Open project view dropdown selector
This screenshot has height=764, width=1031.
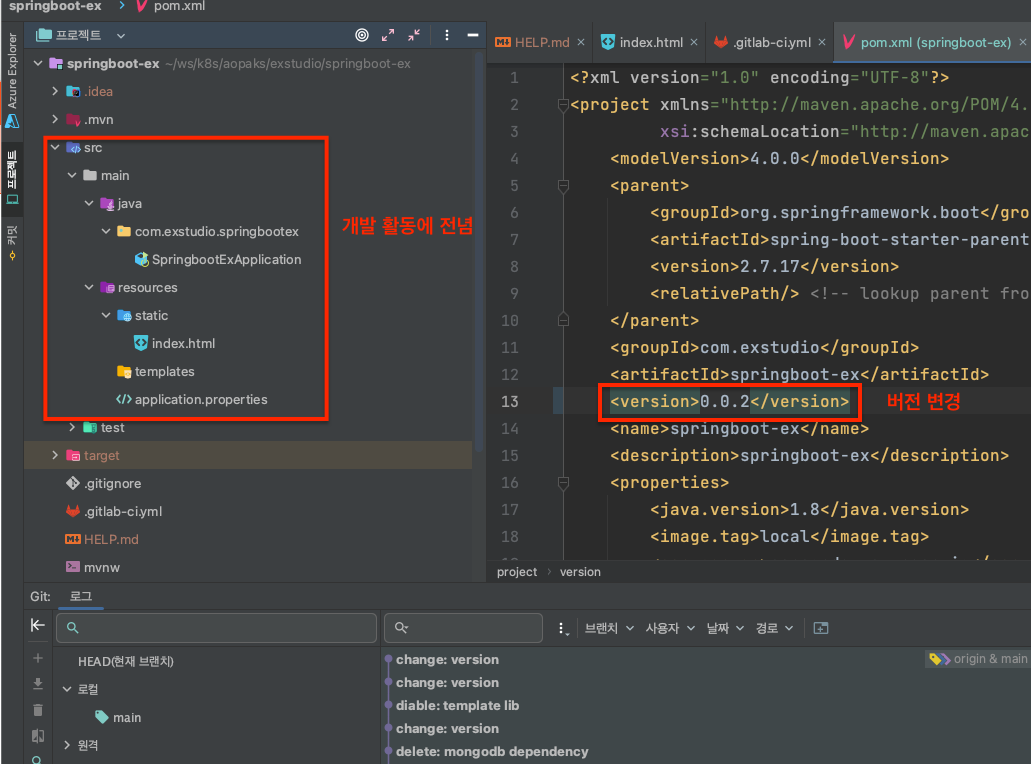point(121,36)
